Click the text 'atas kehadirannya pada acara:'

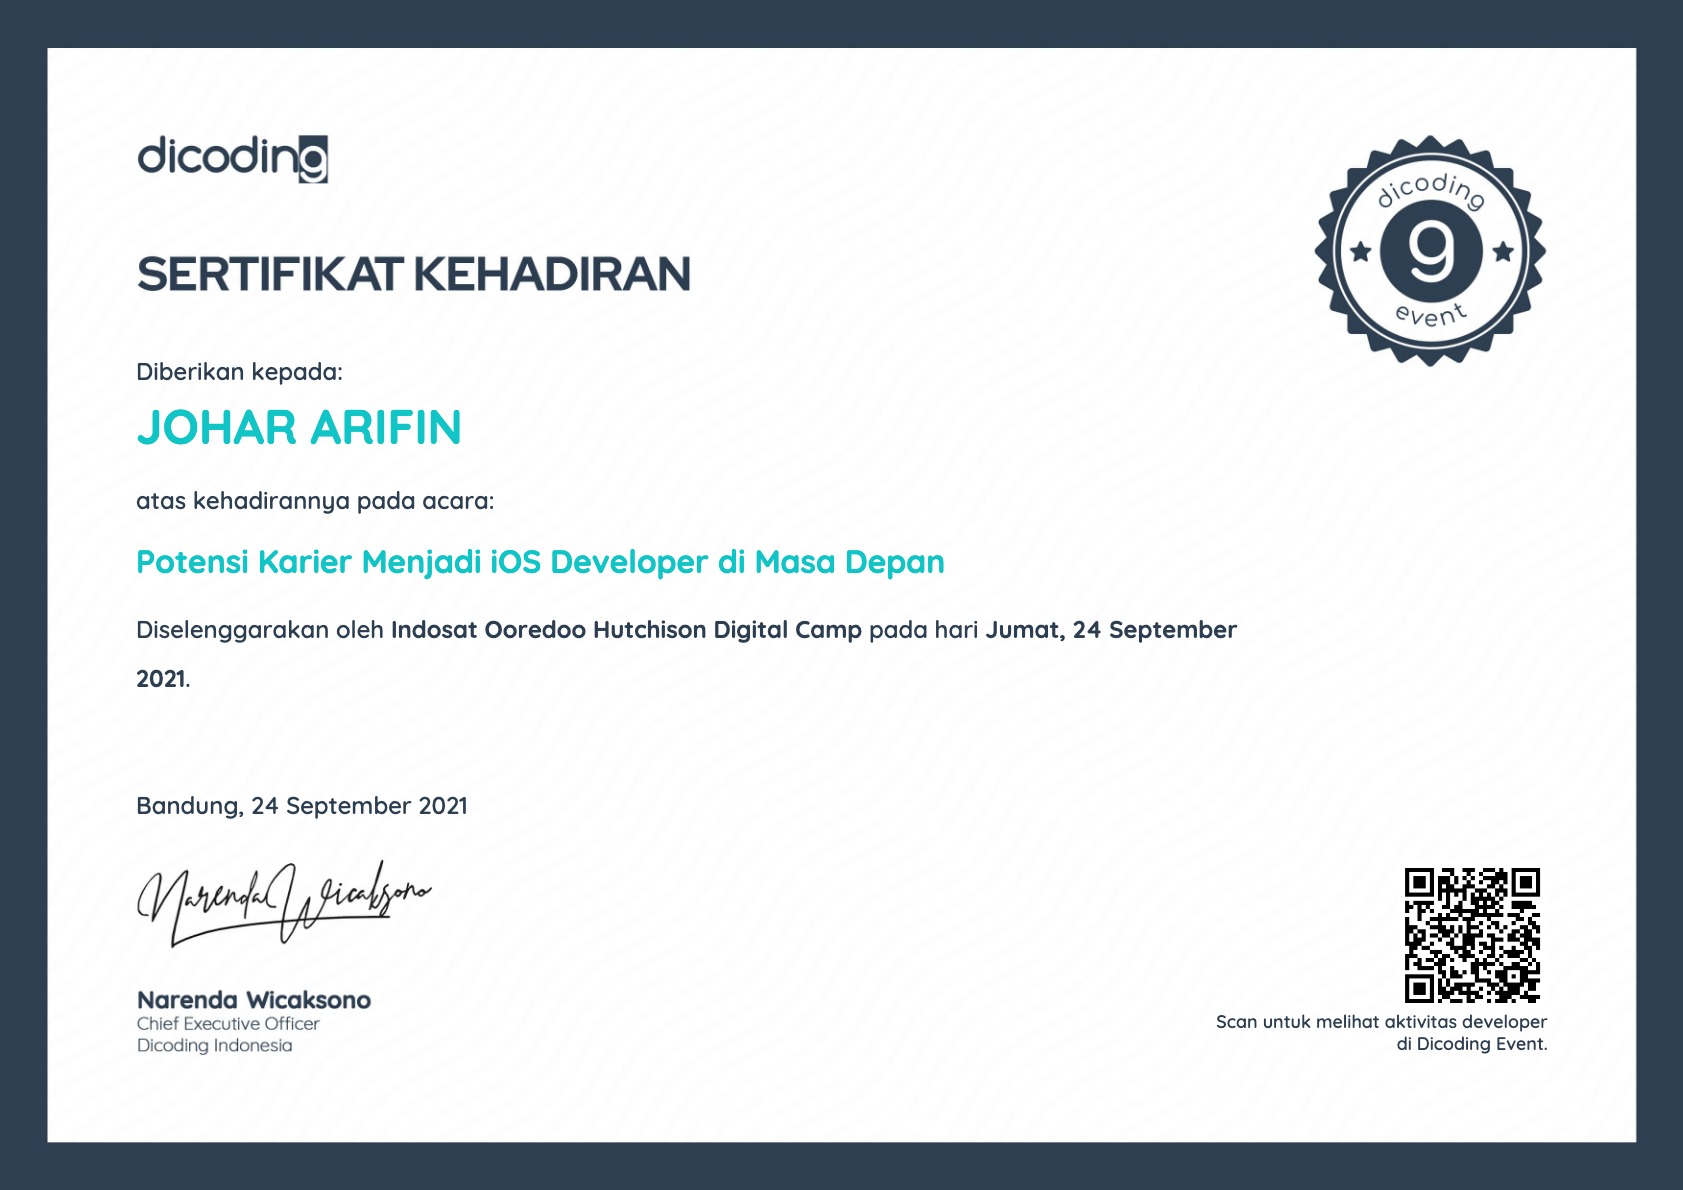[x=315, y=501]
